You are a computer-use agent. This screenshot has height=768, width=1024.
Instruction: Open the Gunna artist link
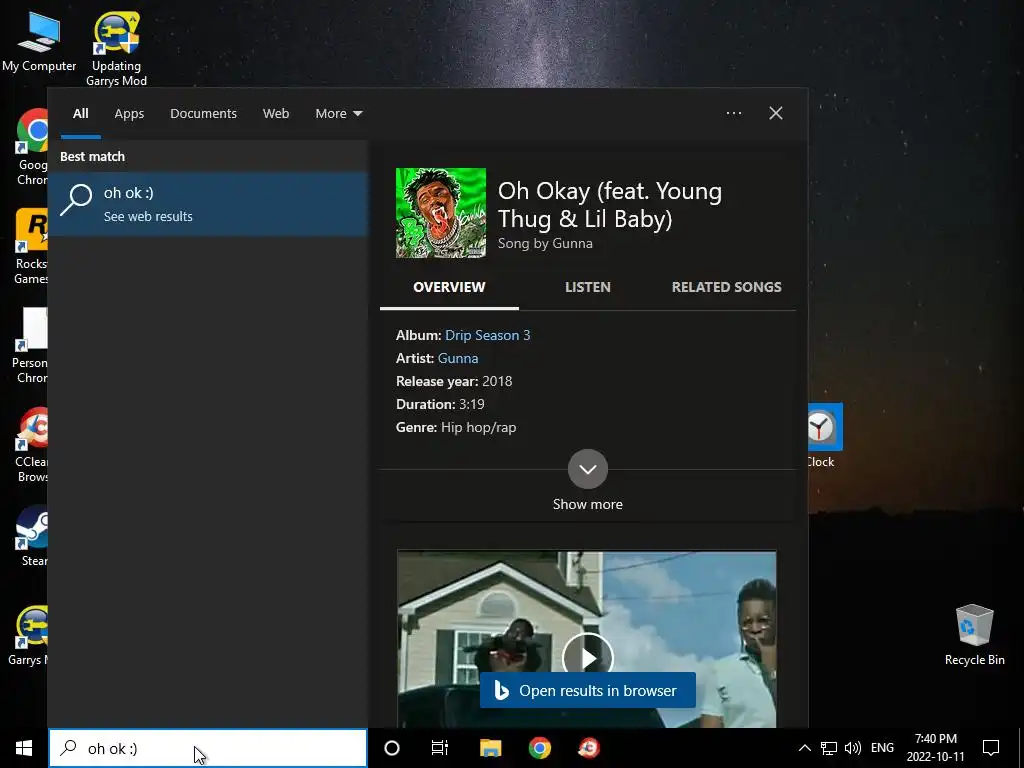click(458, 359)
